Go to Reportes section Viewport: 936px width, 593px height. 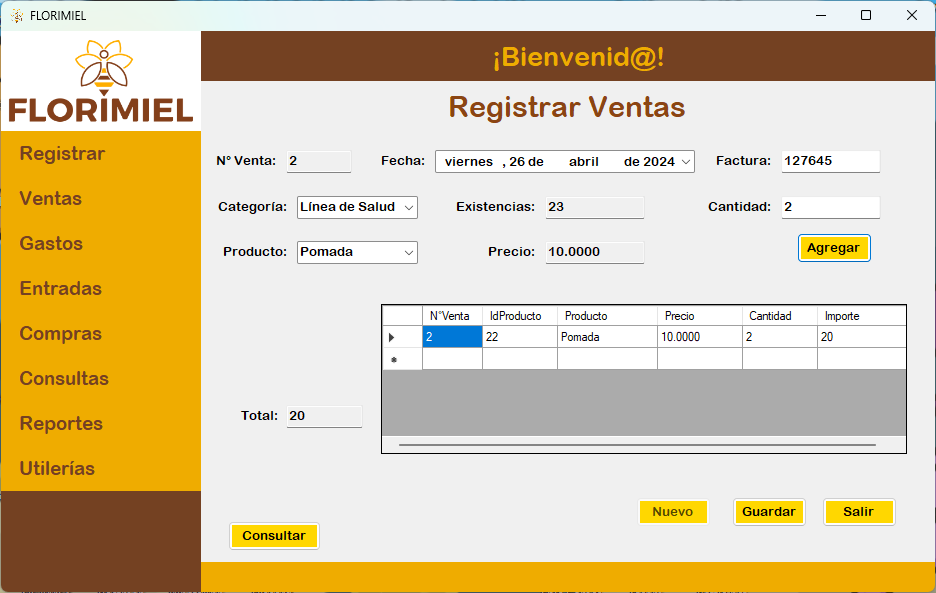61,424
